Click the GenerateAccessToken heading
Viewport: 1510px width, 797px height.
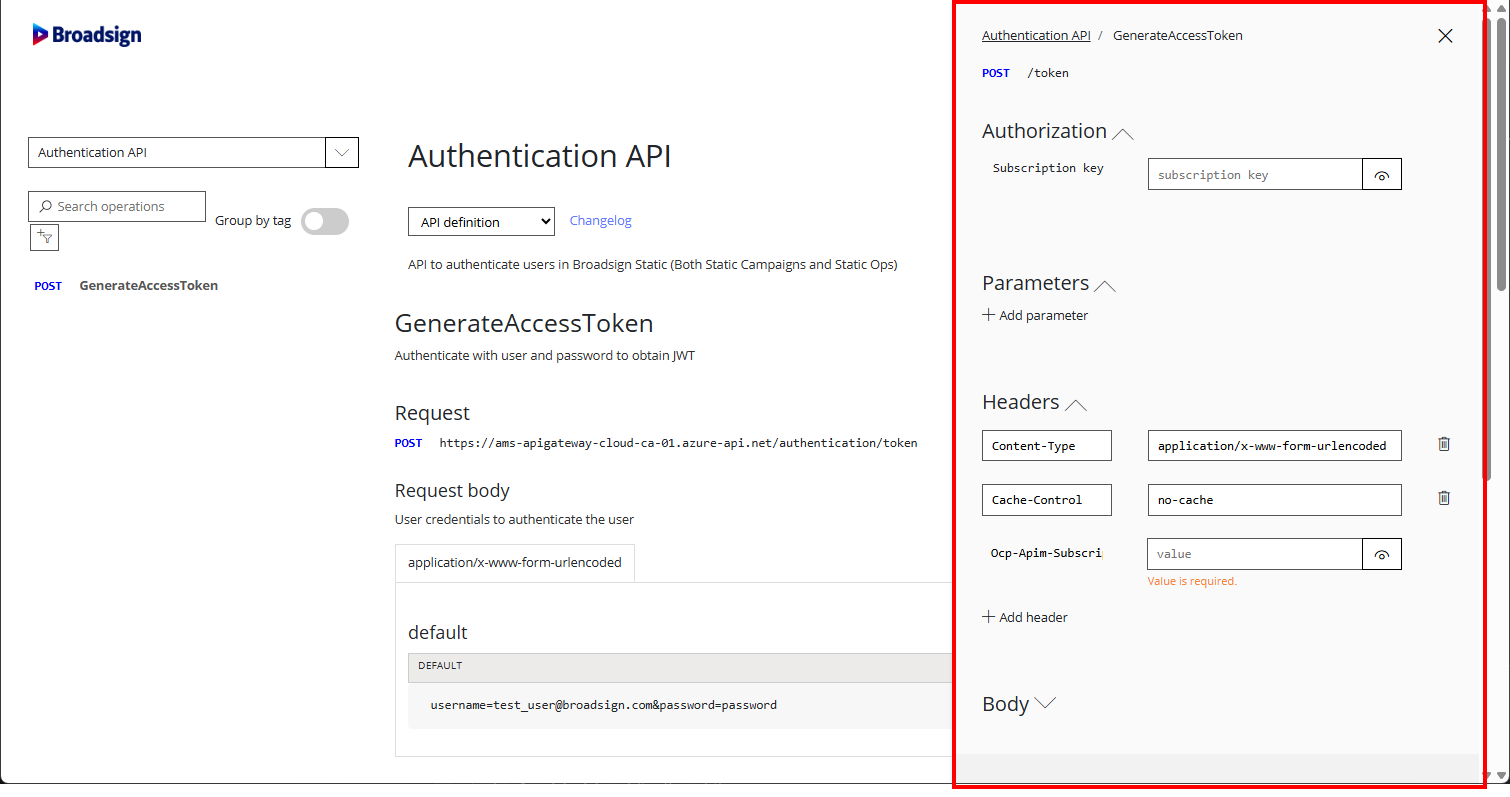(524, 323)
